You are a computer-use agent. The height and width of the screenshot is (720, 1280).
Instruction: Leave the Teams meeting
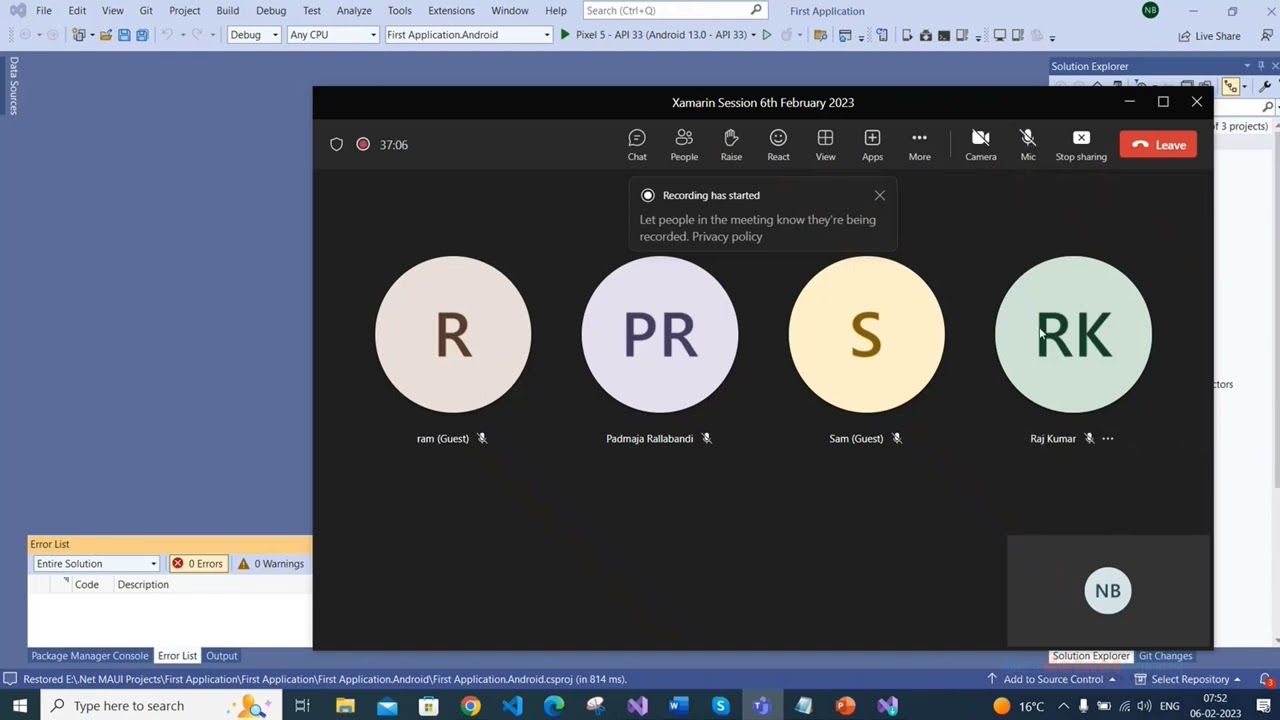1158,145
